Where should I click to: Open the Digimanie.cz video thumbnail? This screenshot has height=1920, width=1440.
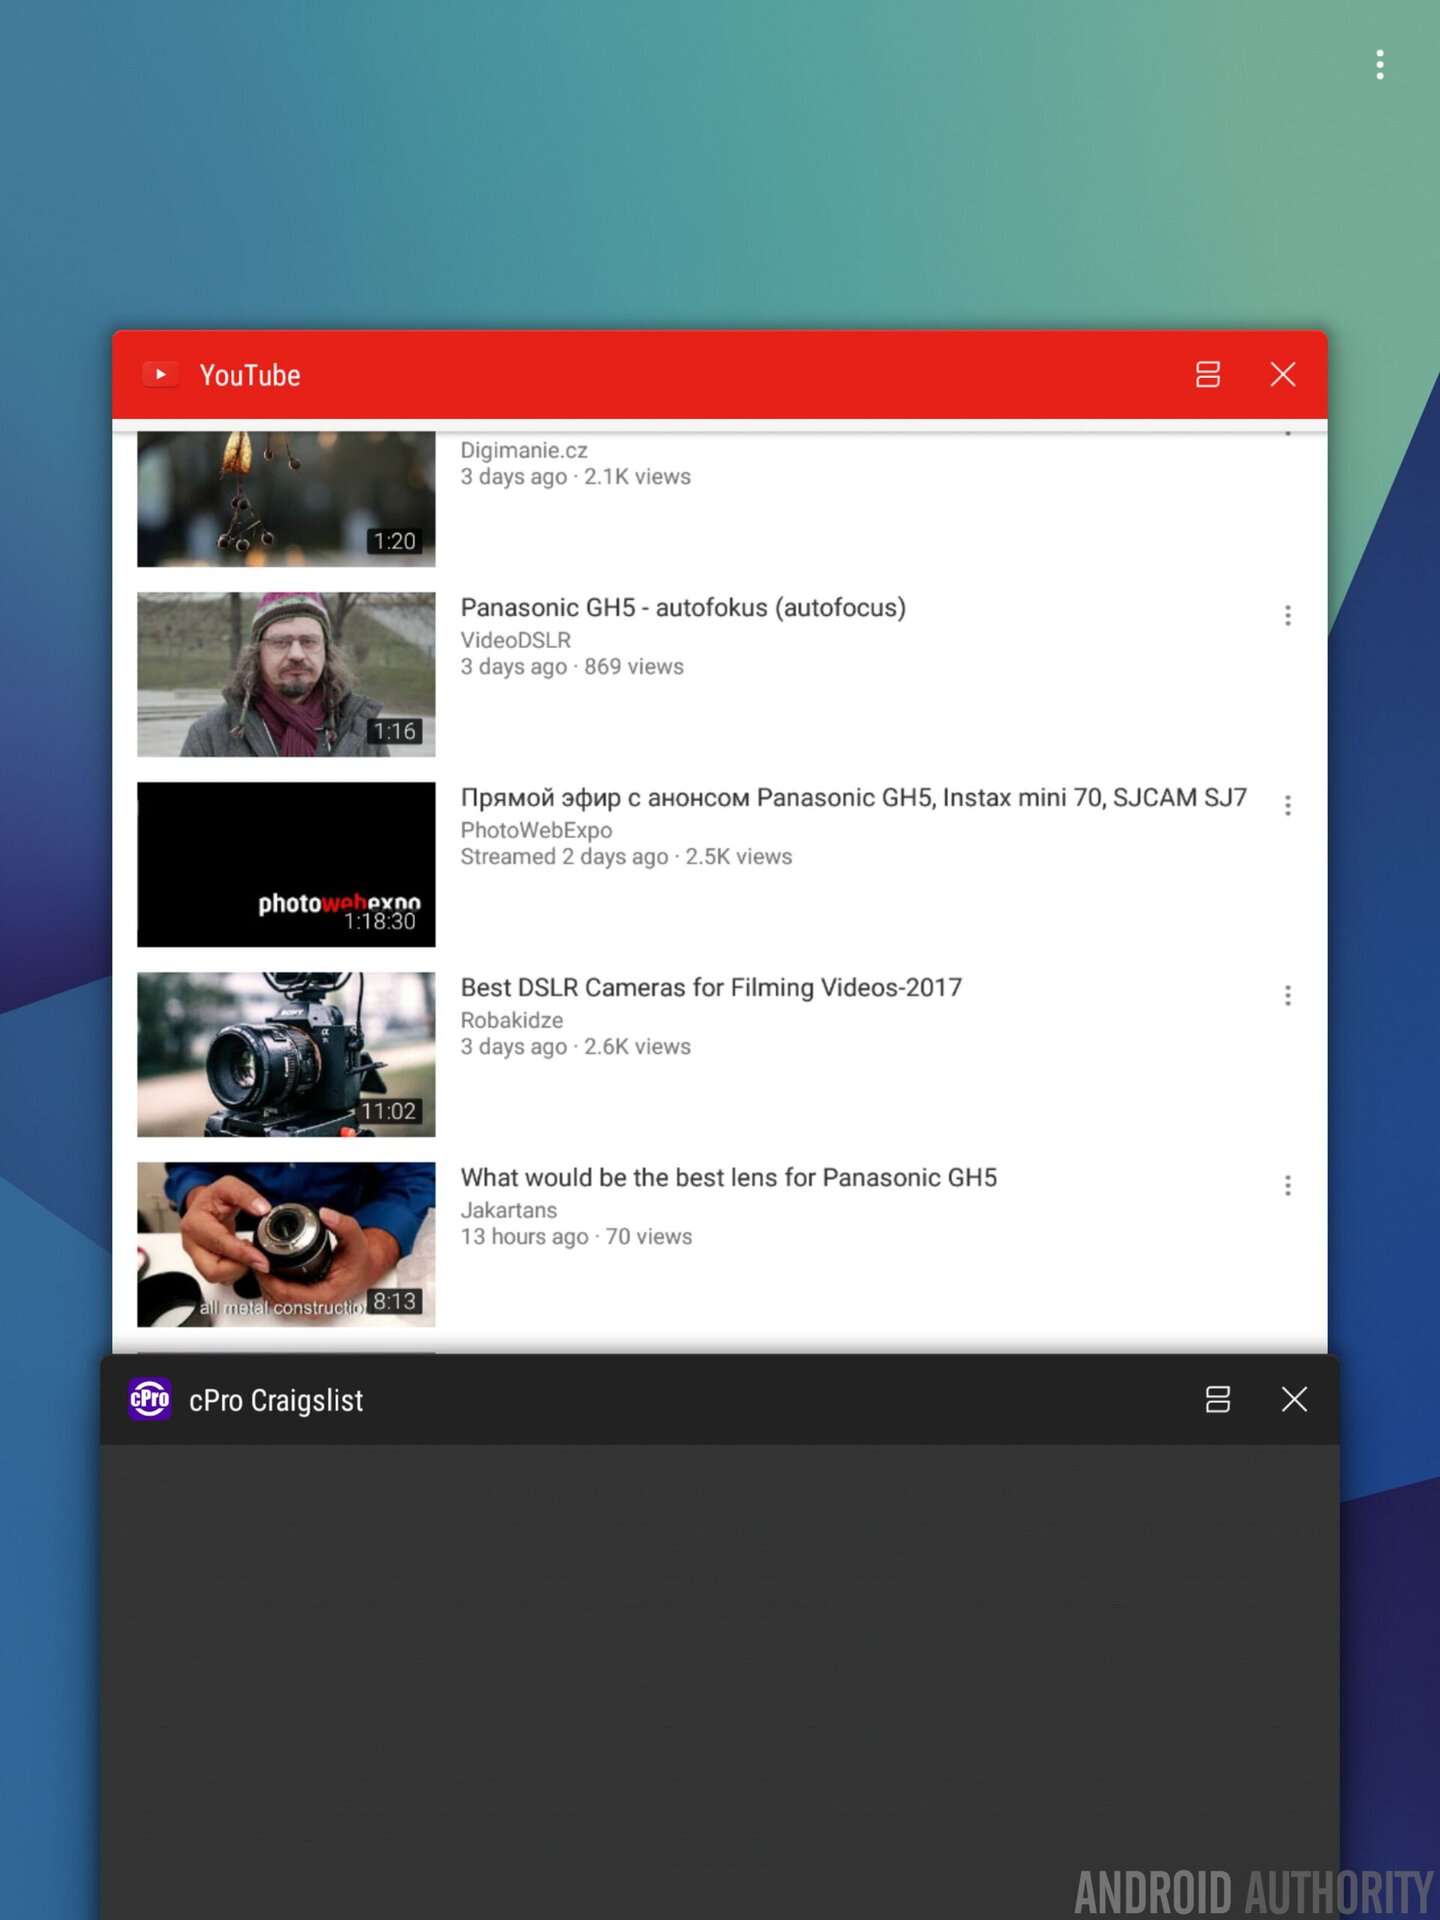click(x=286, y=499)
